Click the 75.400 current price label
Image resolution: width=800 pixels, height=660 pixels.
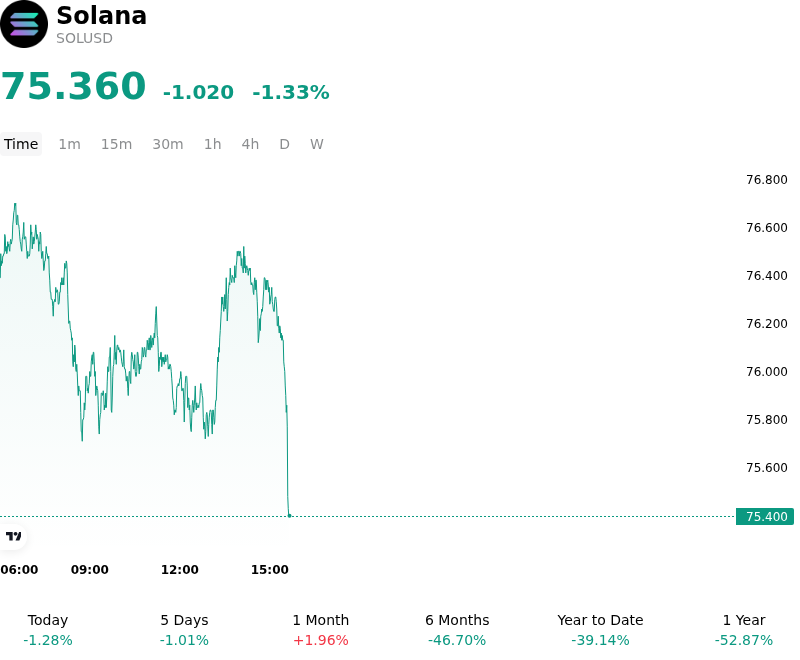tap(765, 517)
